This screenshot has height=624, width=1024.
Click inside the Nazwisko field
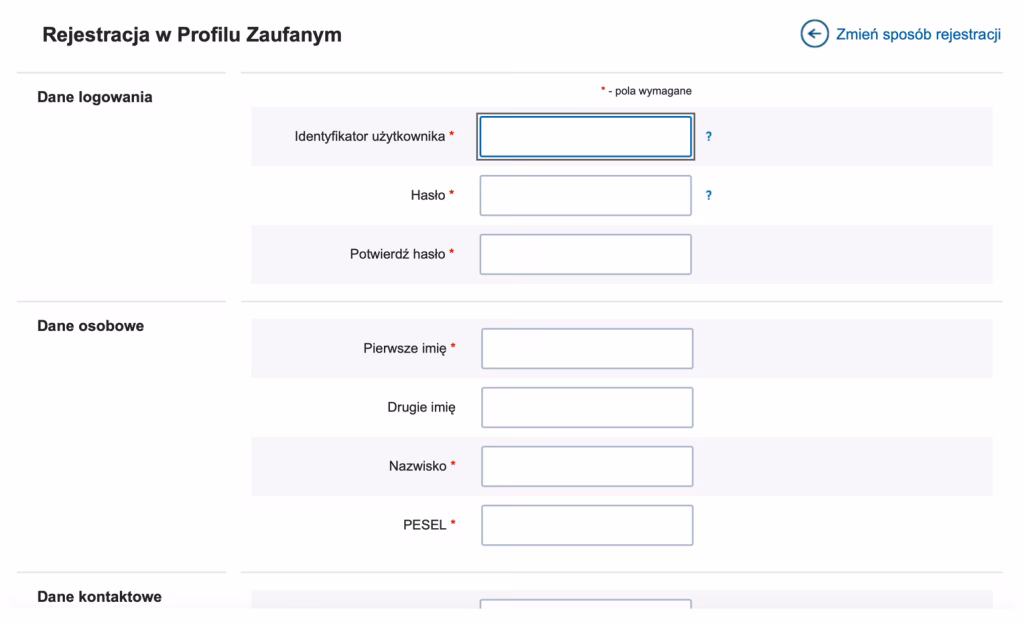click(587, 466)
